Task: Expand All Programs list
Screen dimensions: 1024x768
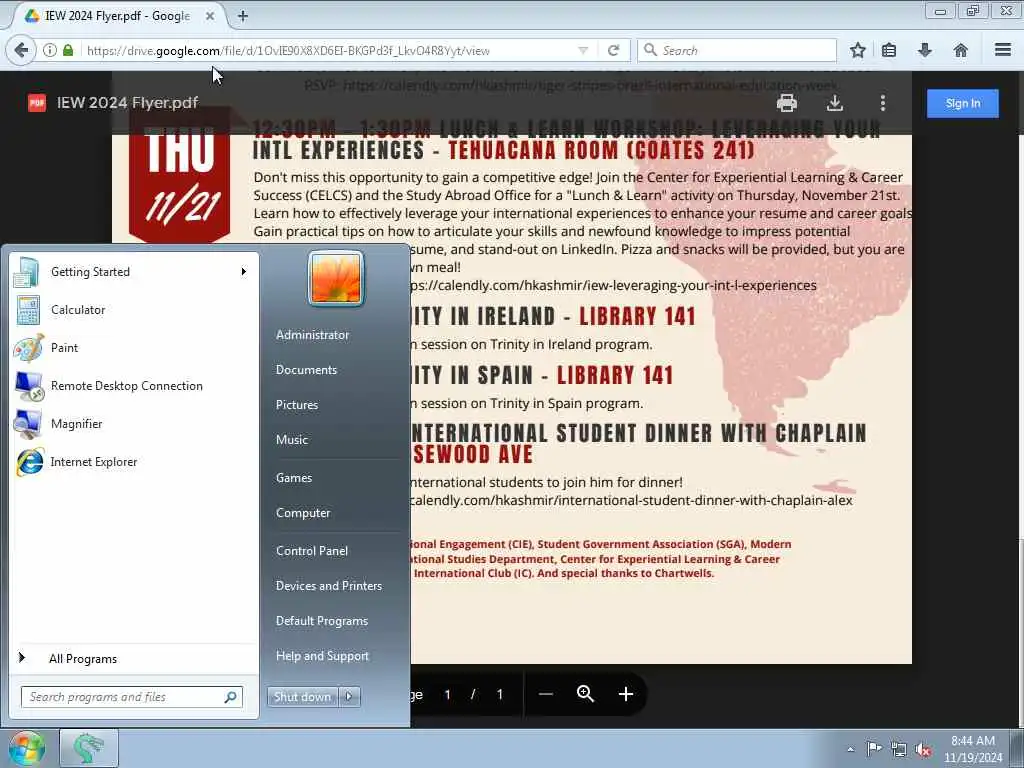Action: [x=132, y=658]
